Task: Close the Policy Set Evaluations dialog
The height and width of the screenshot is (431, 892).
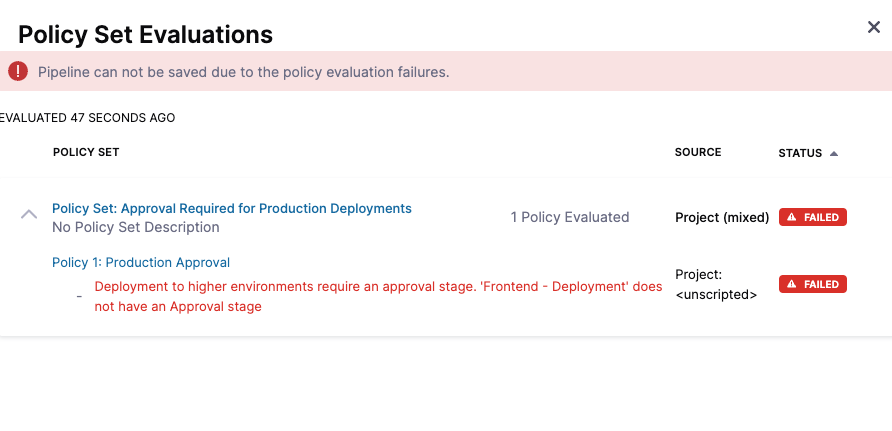Action: coord(873,28)
